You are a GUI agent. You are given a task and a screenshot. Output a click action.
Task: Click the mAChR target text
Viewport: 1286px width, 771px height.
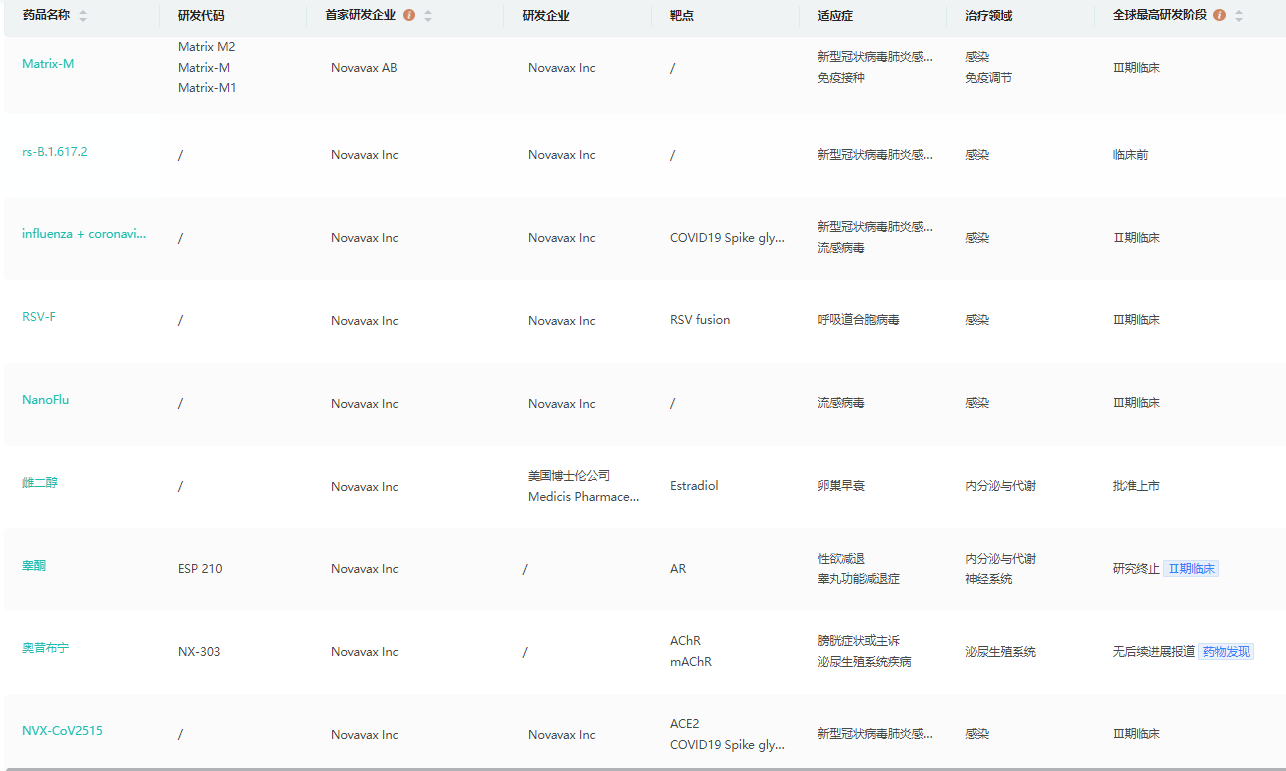pos(691,662)
